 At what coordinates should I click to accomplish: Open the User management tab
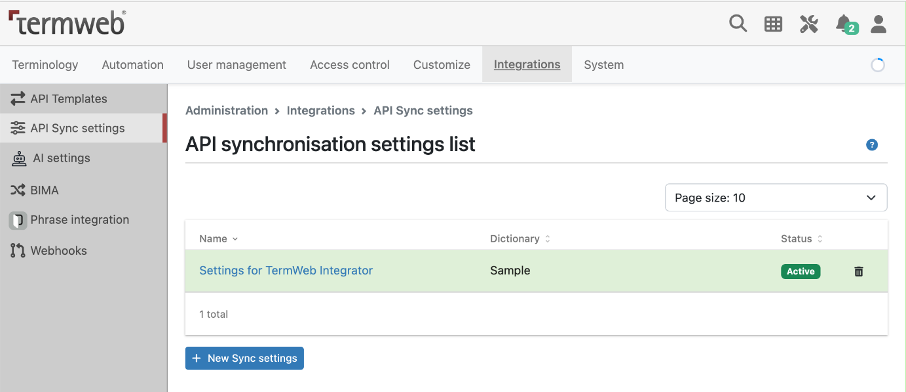pos(237,65)
